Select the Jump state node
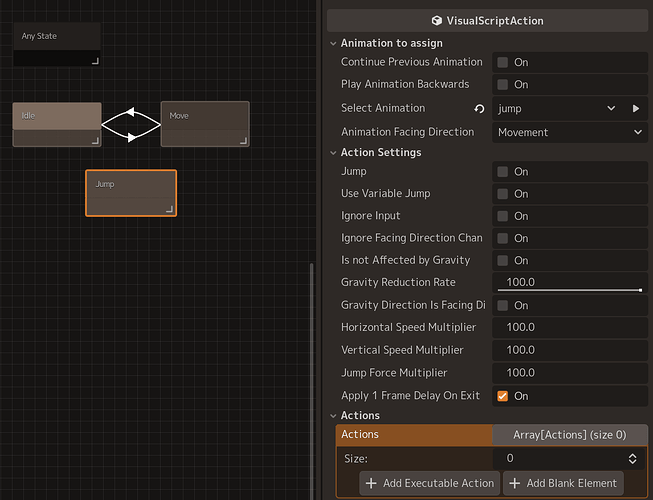The height and width of the screenshot is (500, 653). [x=131, y=193]
